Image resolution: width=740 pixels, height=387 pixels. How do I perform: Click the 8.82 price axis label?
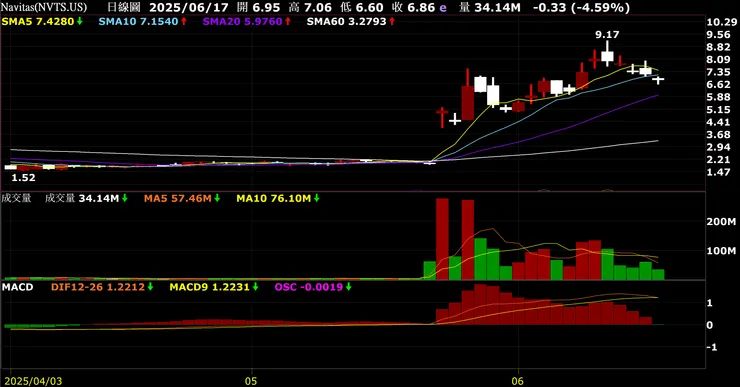[x=719, y=47]
